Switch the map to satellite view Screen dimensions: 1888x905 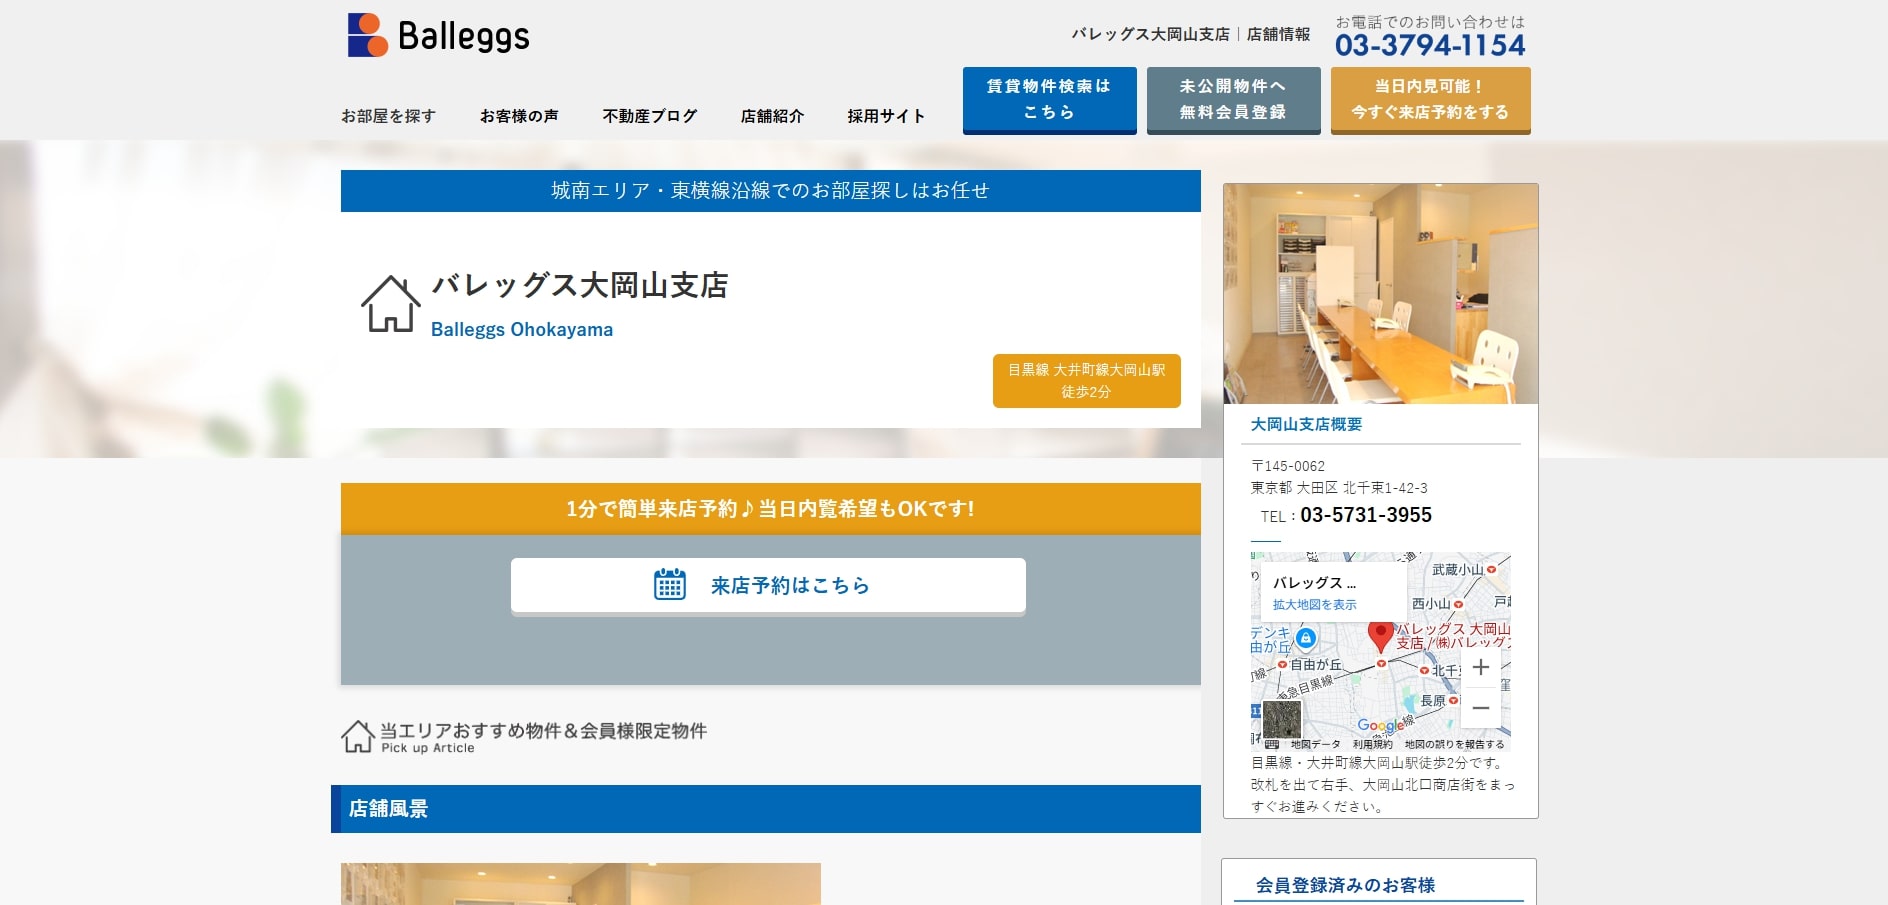coord(1282,718)
